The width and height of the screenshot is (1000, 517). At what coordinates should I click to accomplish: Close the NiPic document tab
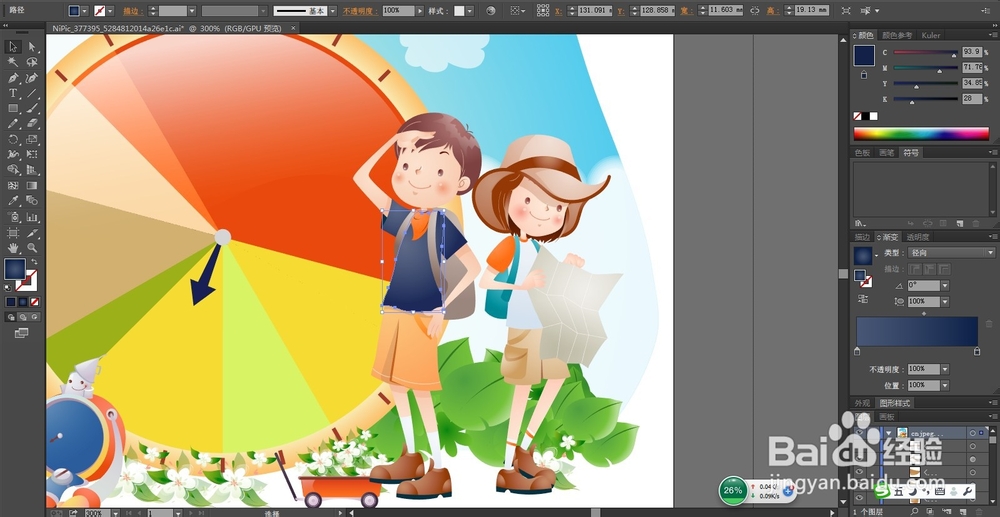click(x=293, y=28)
